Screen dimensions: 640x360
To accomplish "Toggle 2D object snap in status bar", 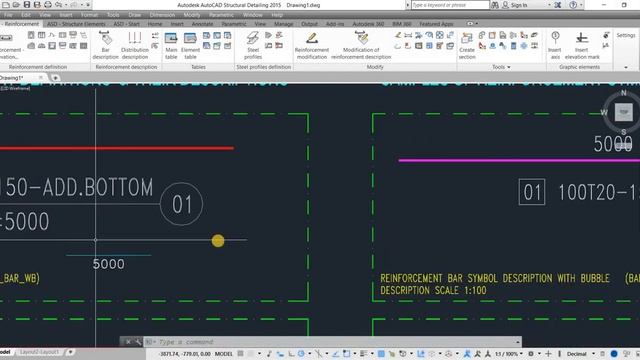I will point(346,353).
